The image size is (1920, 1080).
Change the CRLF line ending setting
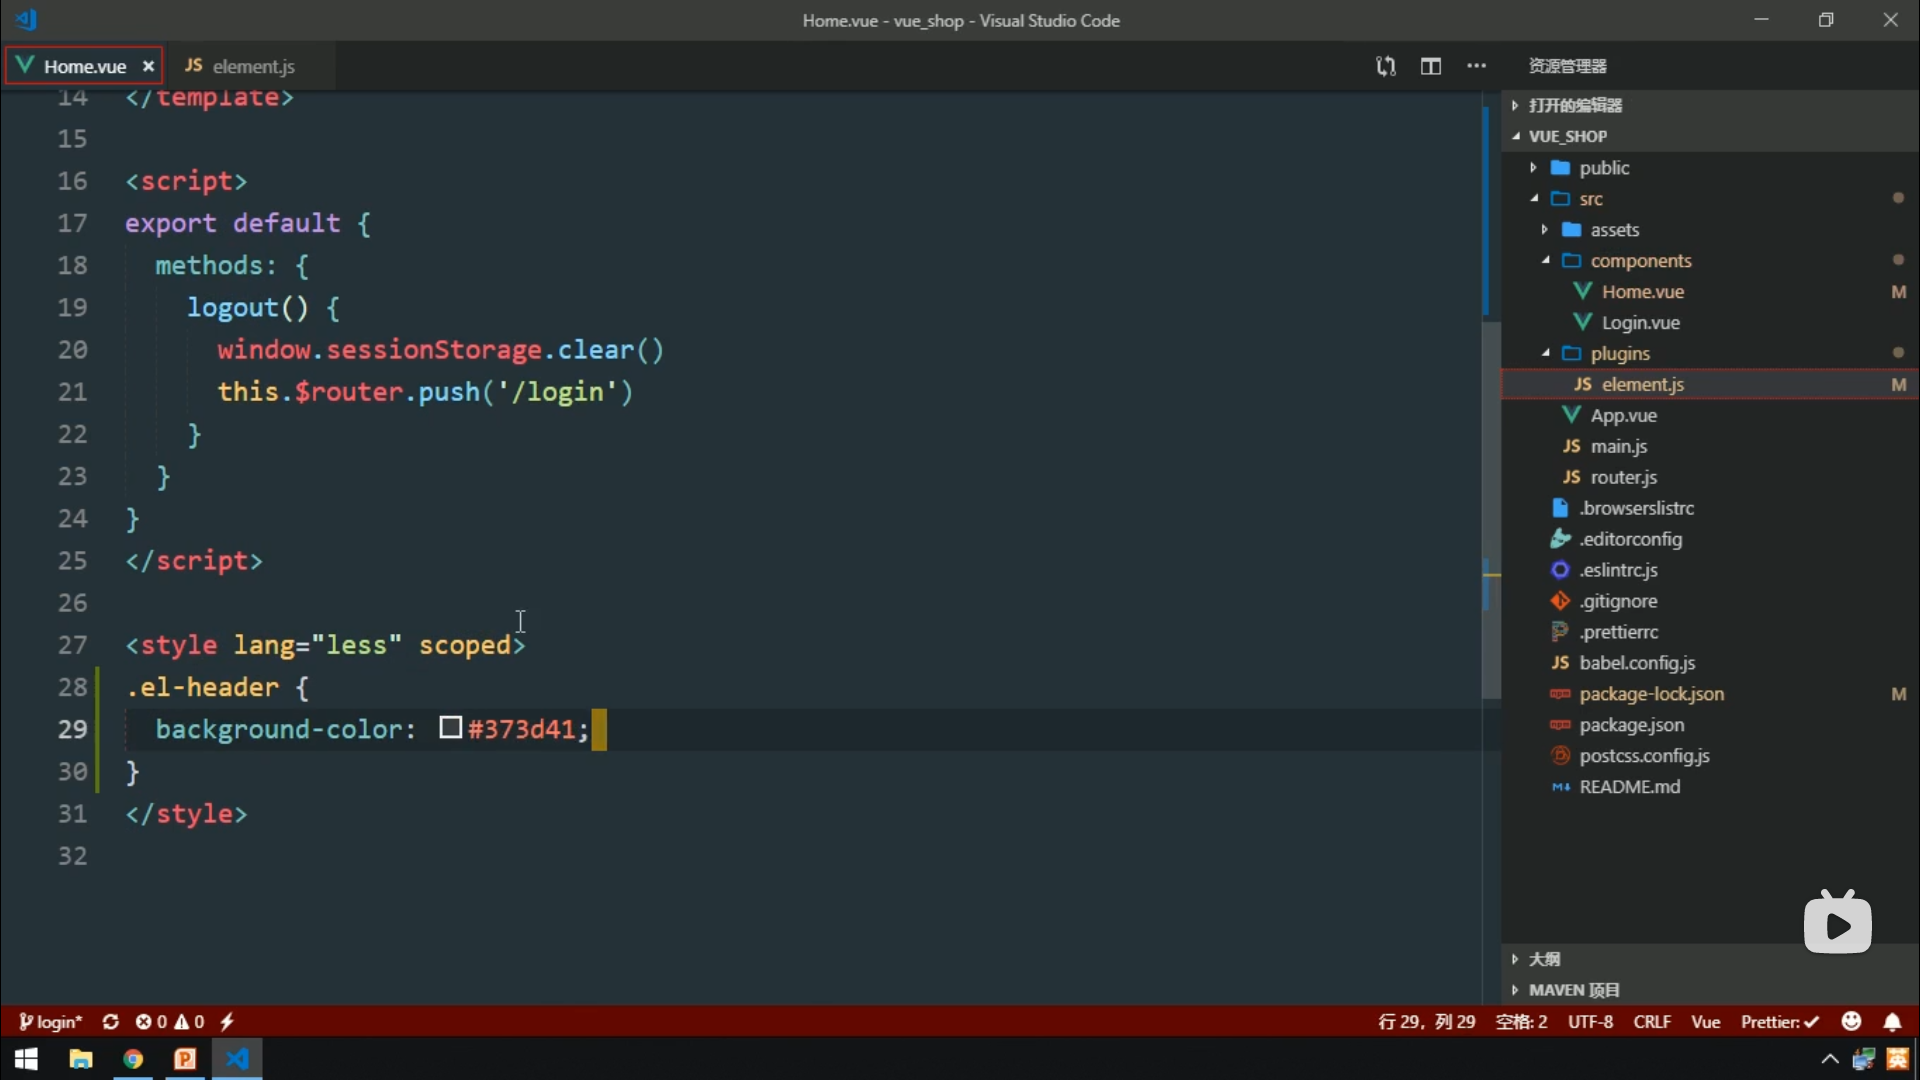1652,1022
